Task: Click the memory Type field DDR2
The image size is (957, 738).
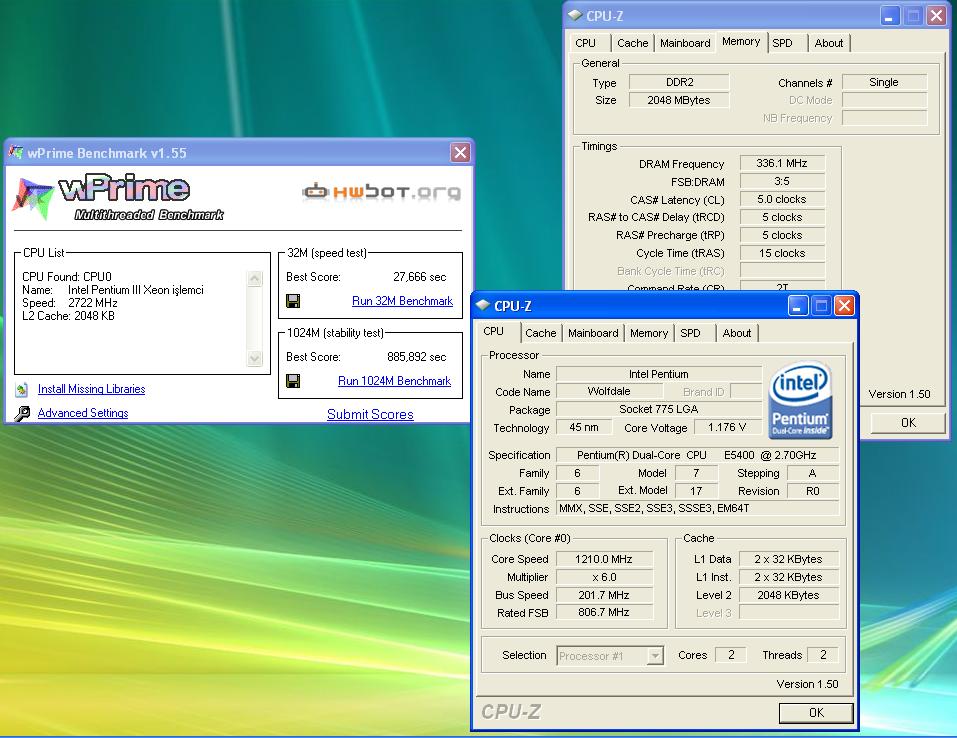Action: click(x=679, y=82)
